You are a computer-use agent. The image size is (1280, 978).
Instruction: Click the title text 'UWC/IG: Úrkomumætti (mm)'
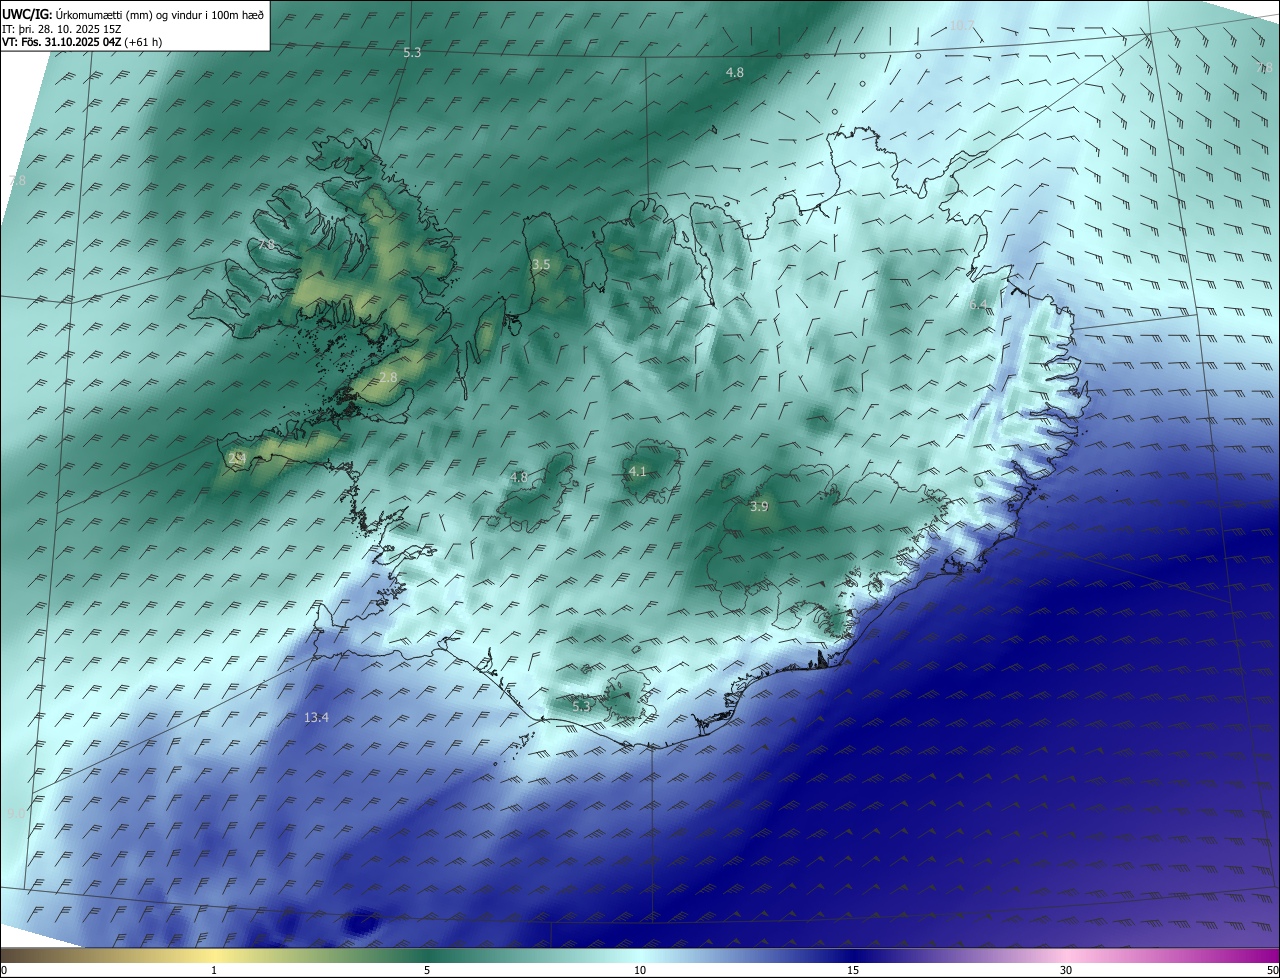78,15
